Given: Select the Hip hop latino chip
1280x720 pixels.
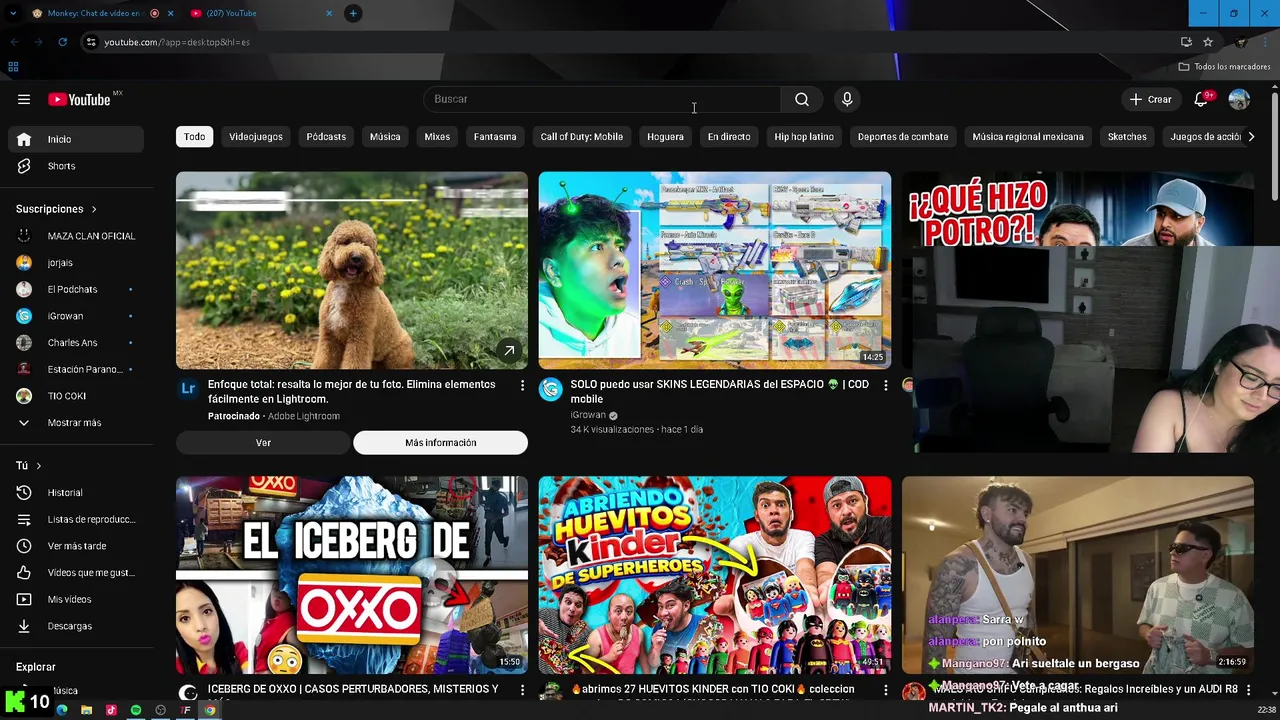Looking at the screenshot, I should point(804,137).
